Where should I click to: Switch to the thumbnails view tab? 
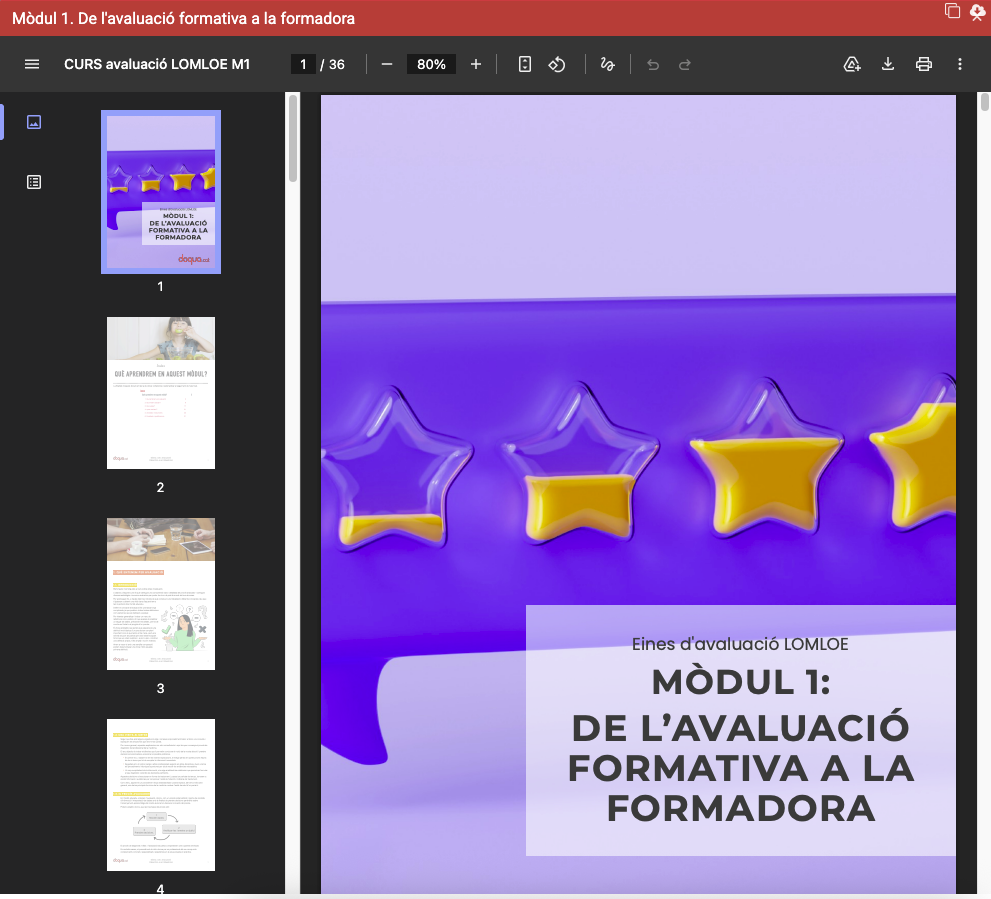[x=34, y=122]
